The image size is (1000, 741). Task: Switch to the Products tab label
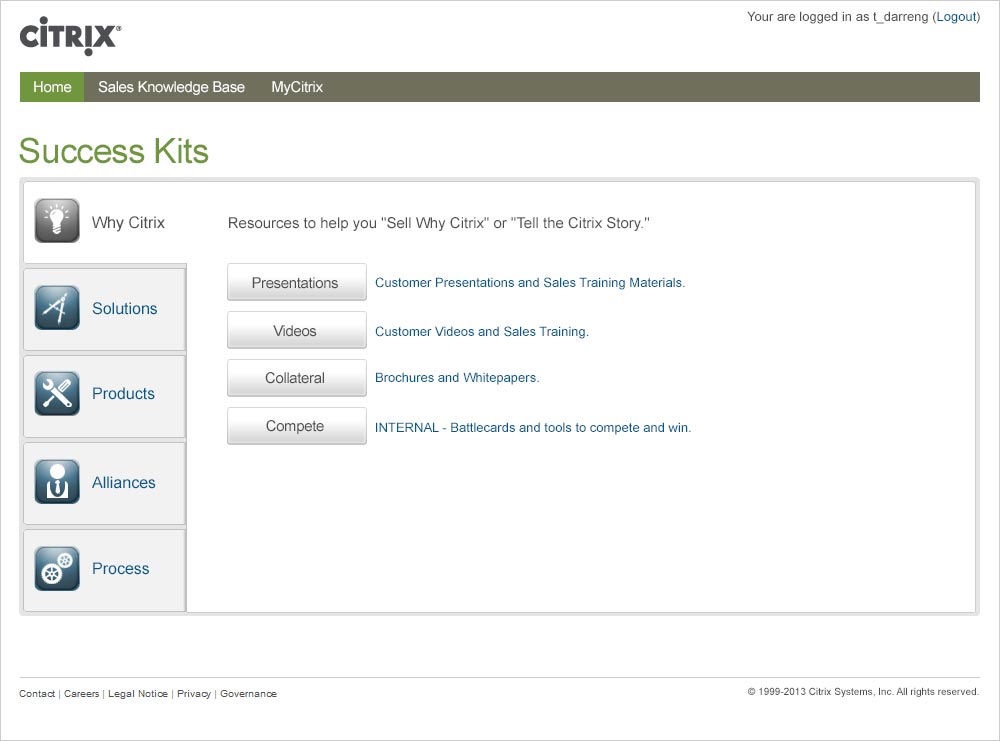point(124,393)
